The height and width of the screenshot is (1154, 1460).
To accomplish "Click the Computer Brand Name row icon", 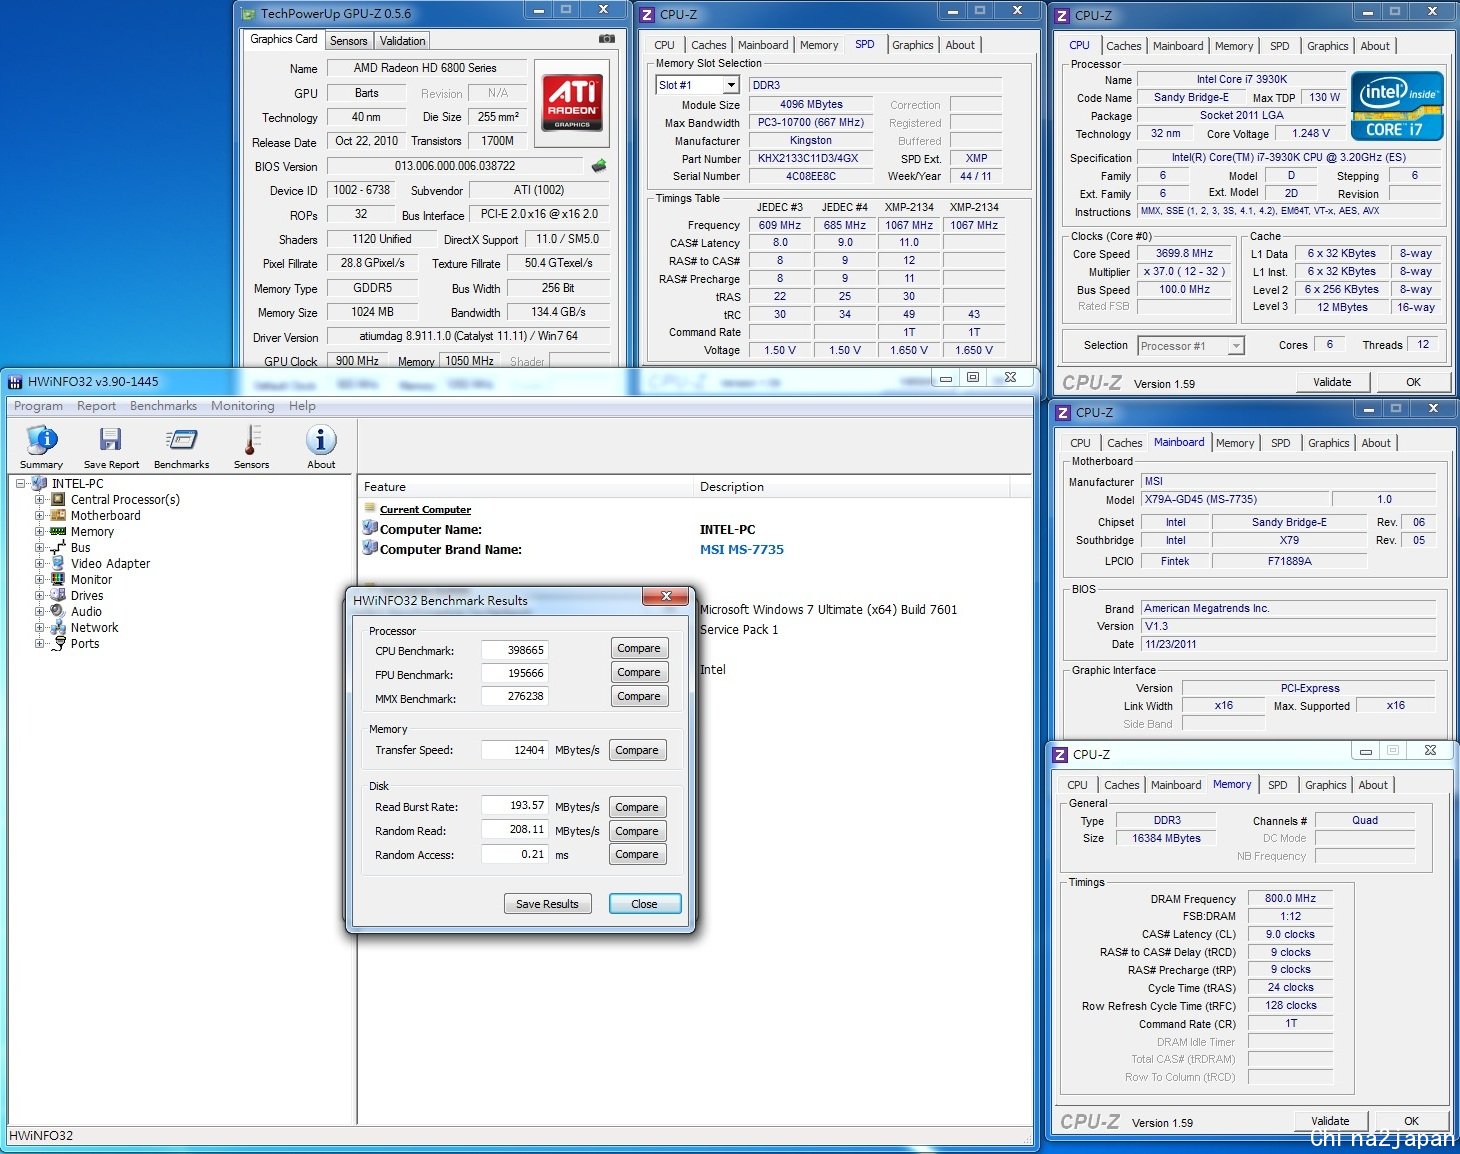I will pos(370,548).
